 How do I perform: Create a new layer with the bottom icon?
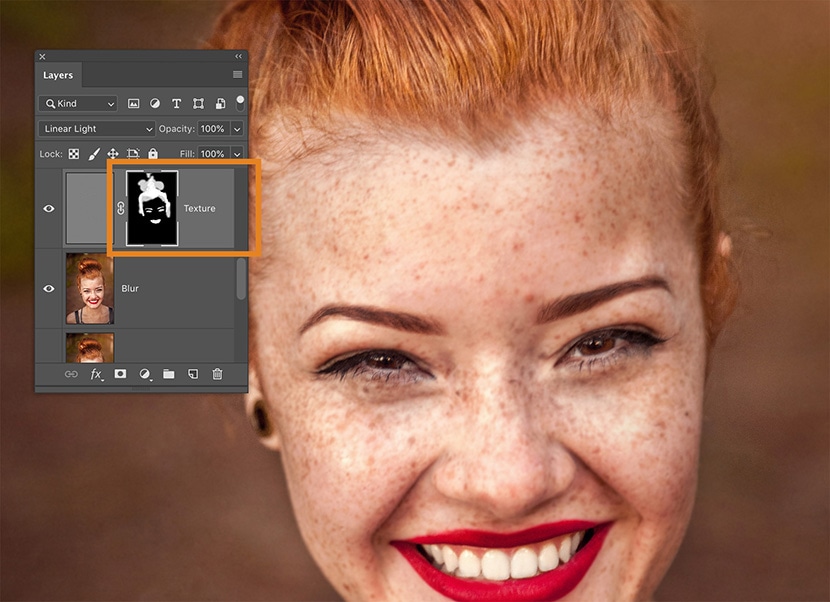pos(192,374)
